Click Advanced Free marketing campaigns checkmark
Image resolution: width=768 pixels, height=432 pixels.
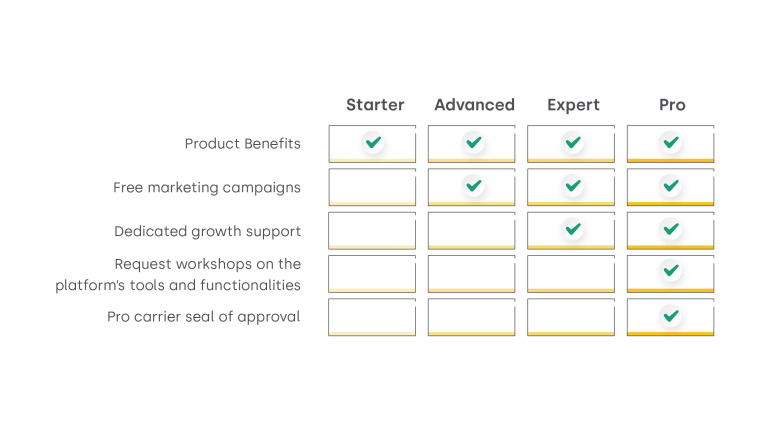coord(474,186)
